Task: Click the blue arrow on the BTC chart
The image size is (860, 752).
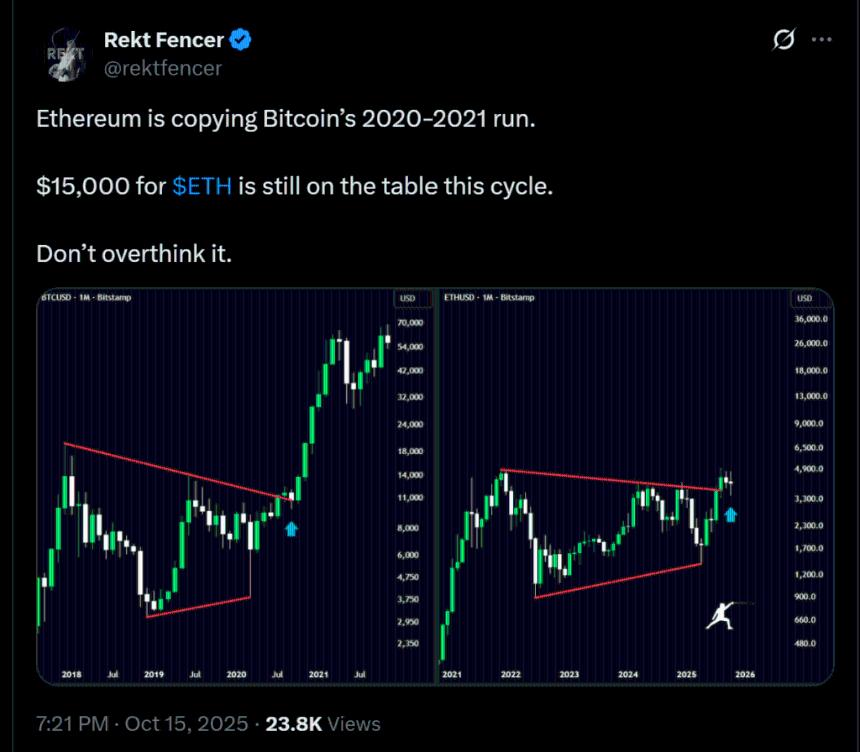Action: coord(291,528)
